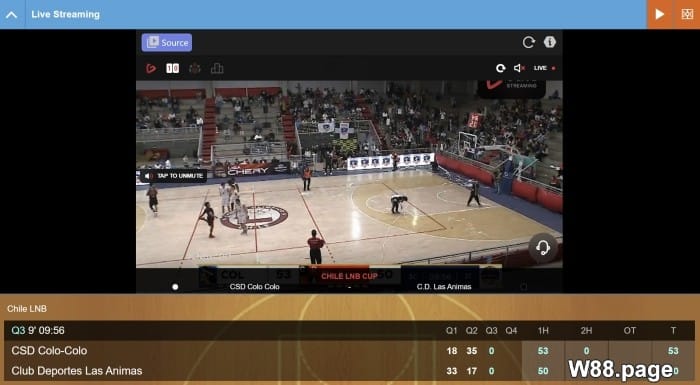Click Colo-Colo's Q1 score 18
Image resolution: width=700 pixels, height=385 pixels.
[452, 351]
